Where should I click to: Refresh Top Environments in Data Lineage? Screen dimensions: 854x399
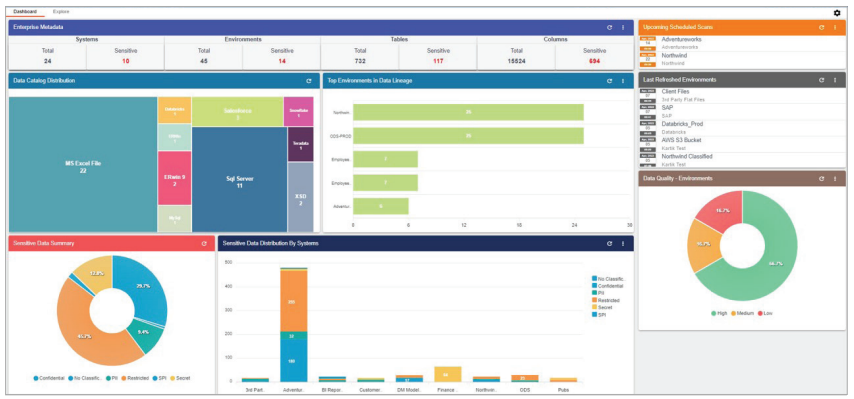click(x=609, y=81)
